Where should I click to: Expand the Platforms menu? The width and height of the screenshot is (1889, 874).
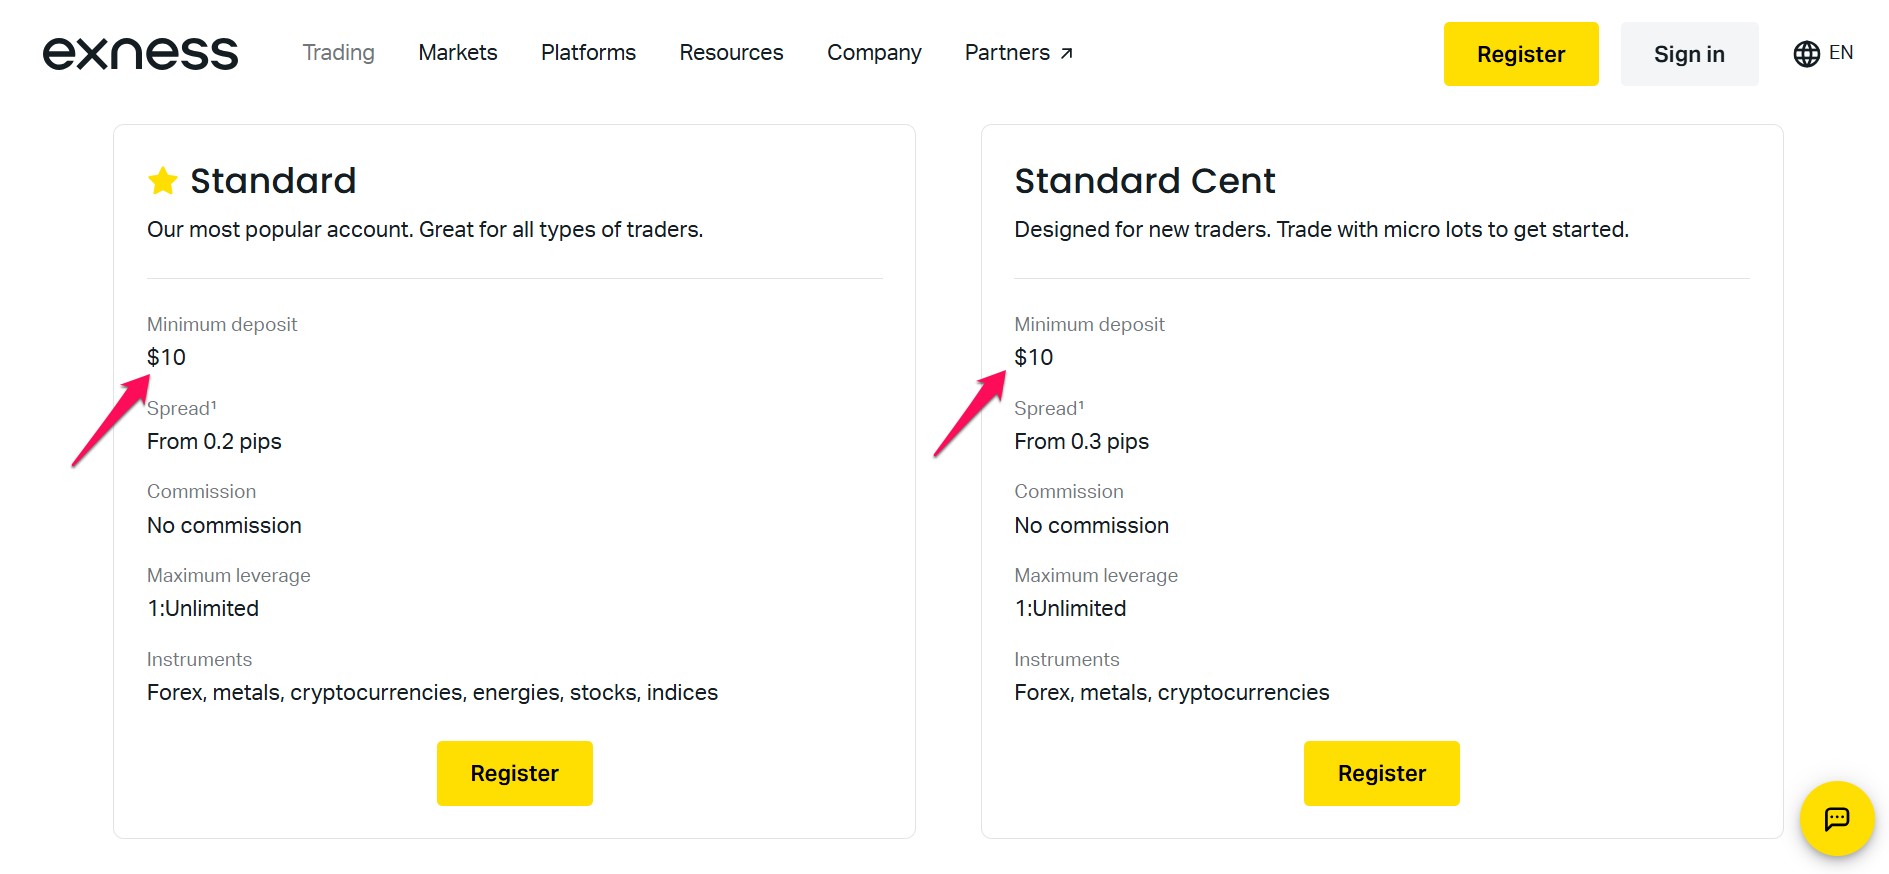click(x=588, y=52)
